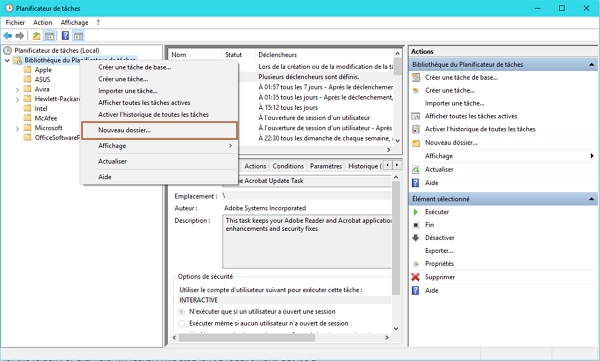The width and height of the screenshot is (600, 361).
Task: Collapse the Bibliothèque du Planificateur tree node
Action: (x=7, y=60)
